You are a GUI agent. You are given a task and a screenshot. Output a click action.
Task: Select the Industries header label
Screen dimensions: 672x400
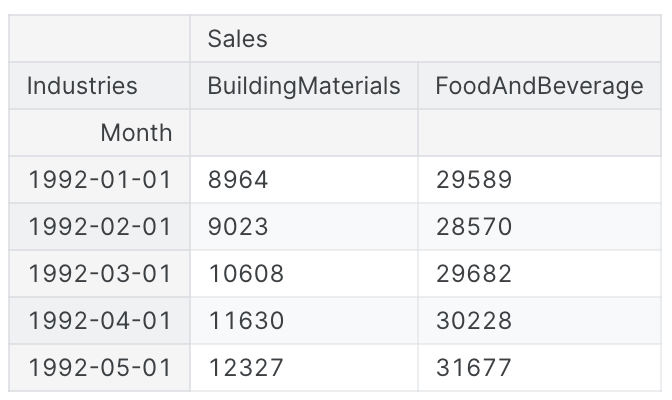tap(82, 86)
